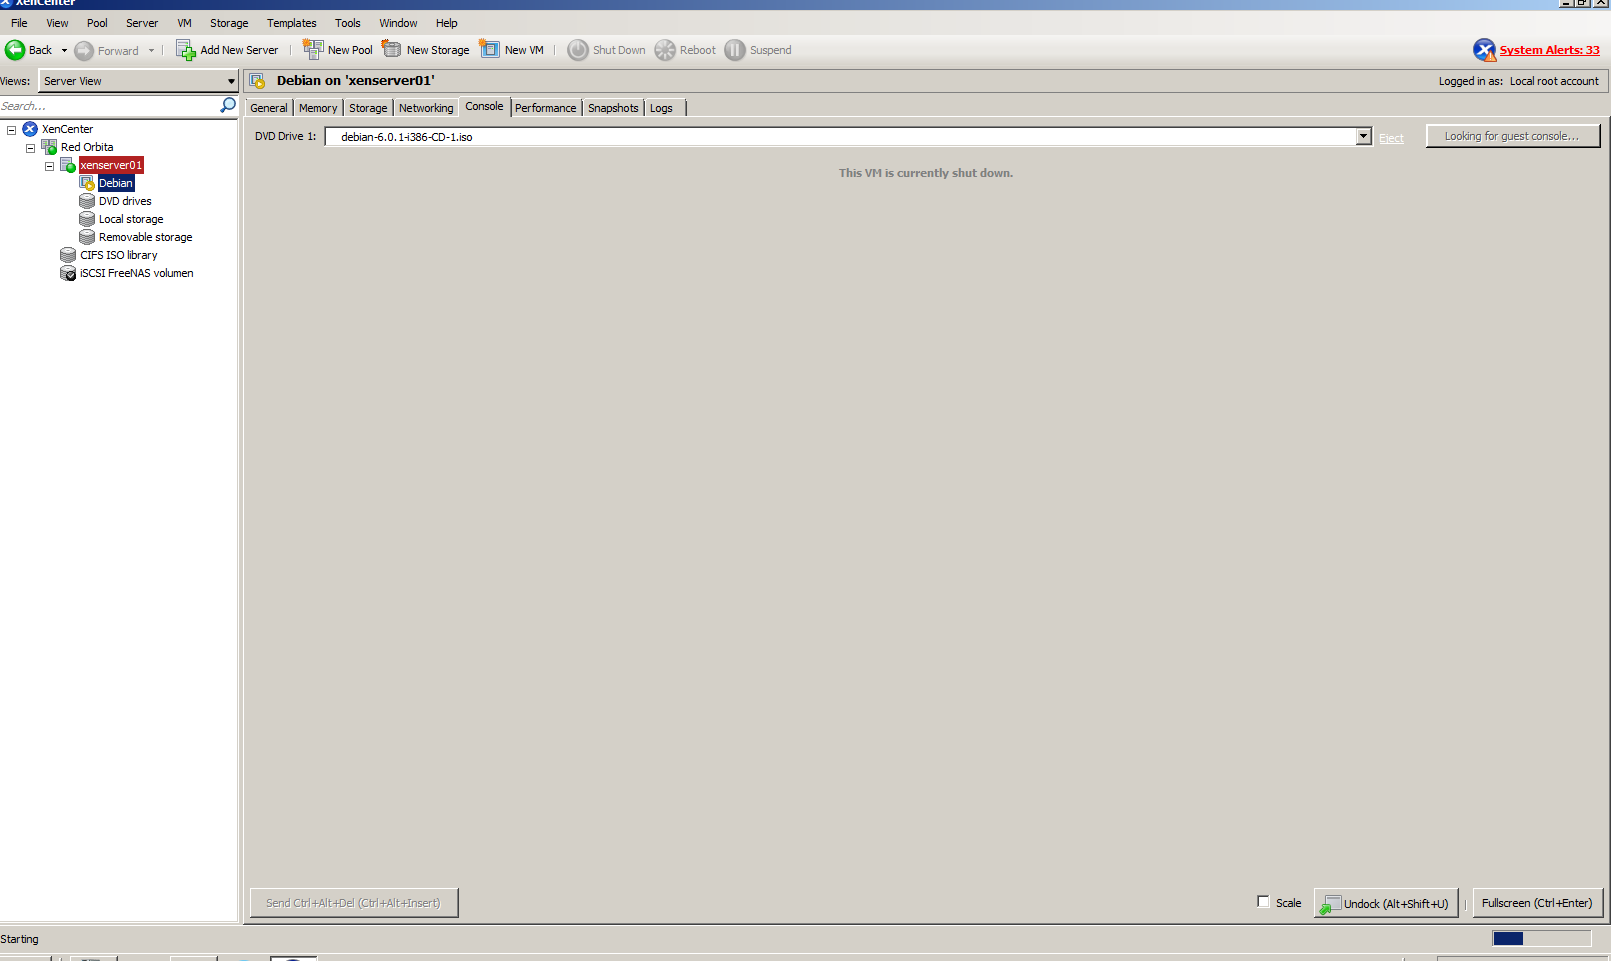Click into the Search input field
The width and height of the screenshot is (1611, 961).
108,106
